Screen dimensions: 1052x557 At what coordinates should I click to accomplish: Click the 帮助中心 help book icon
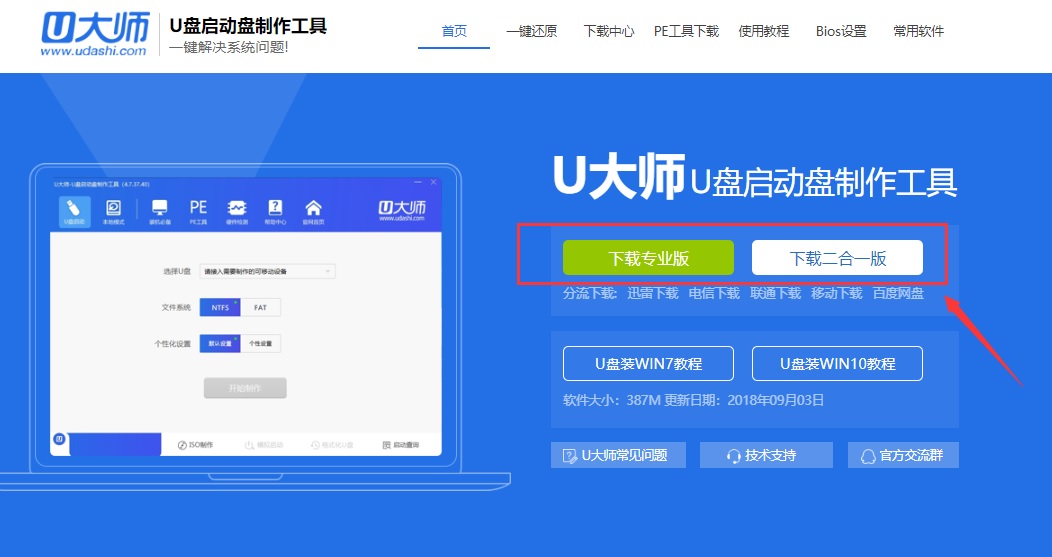click(274, 210)
